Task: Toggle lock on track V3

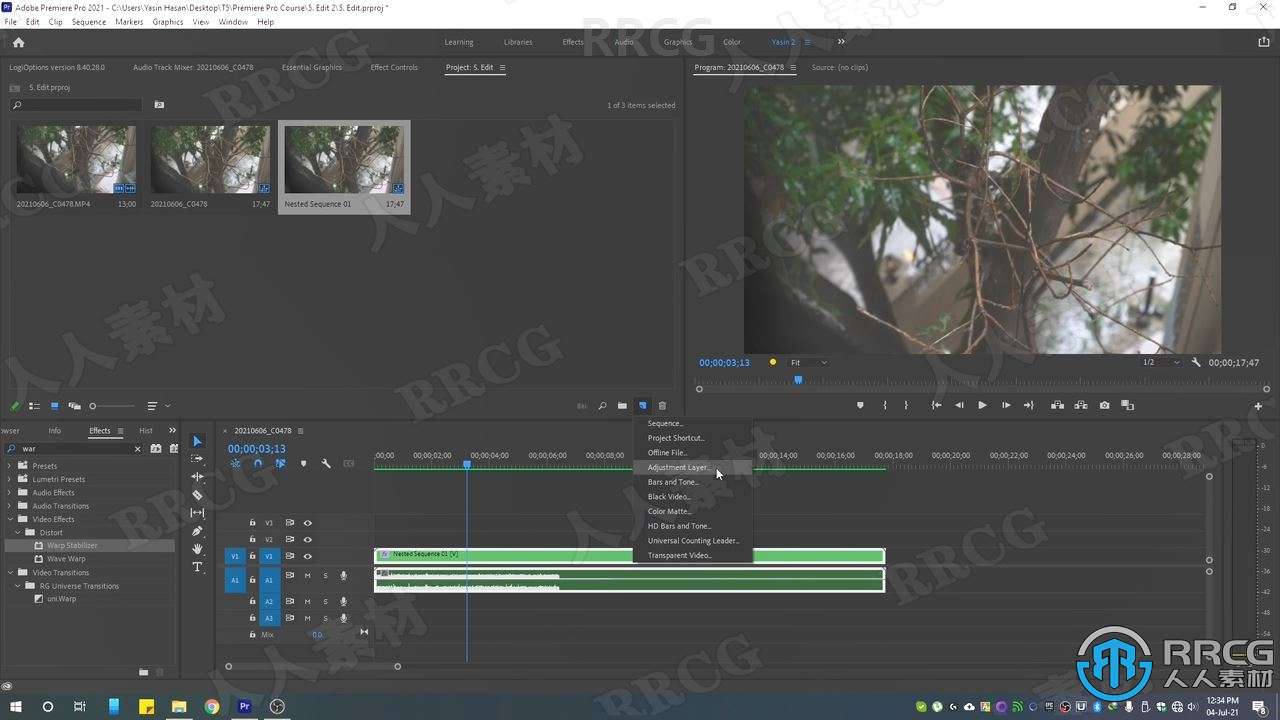Action: (x=252, y=523)
